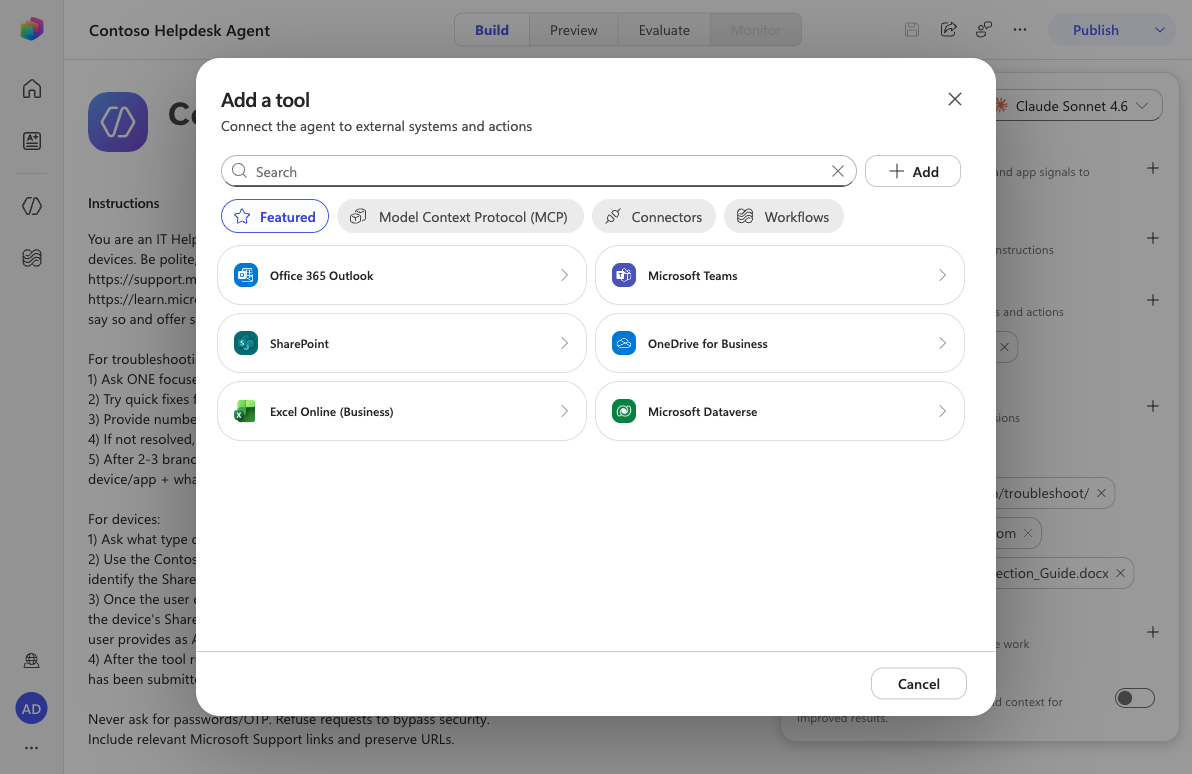
Task: Open the create agent icon in sidebar
Action: coord(32,141)
